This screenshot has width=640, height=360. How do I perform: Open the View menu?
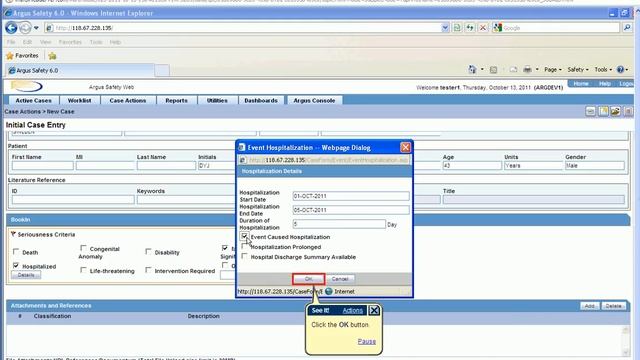45,42
